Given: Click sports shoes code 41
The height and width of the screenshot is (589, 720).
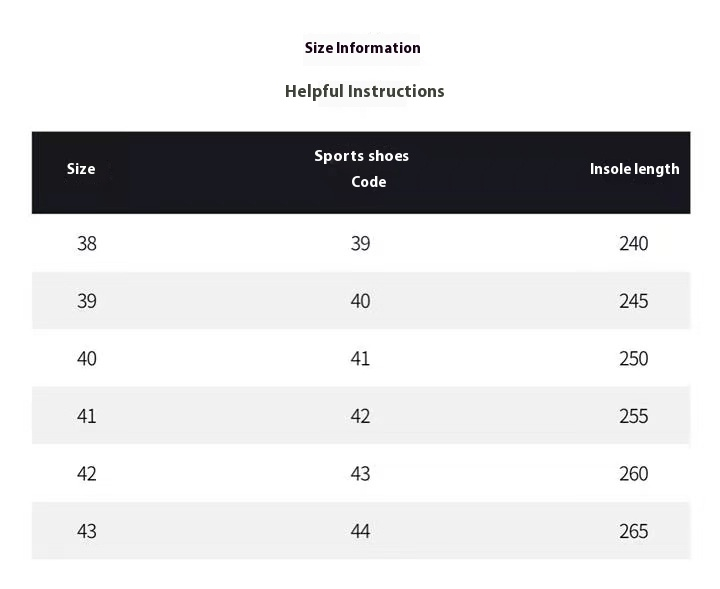Looking at the screenshot, I should click(x=360, y=359).
